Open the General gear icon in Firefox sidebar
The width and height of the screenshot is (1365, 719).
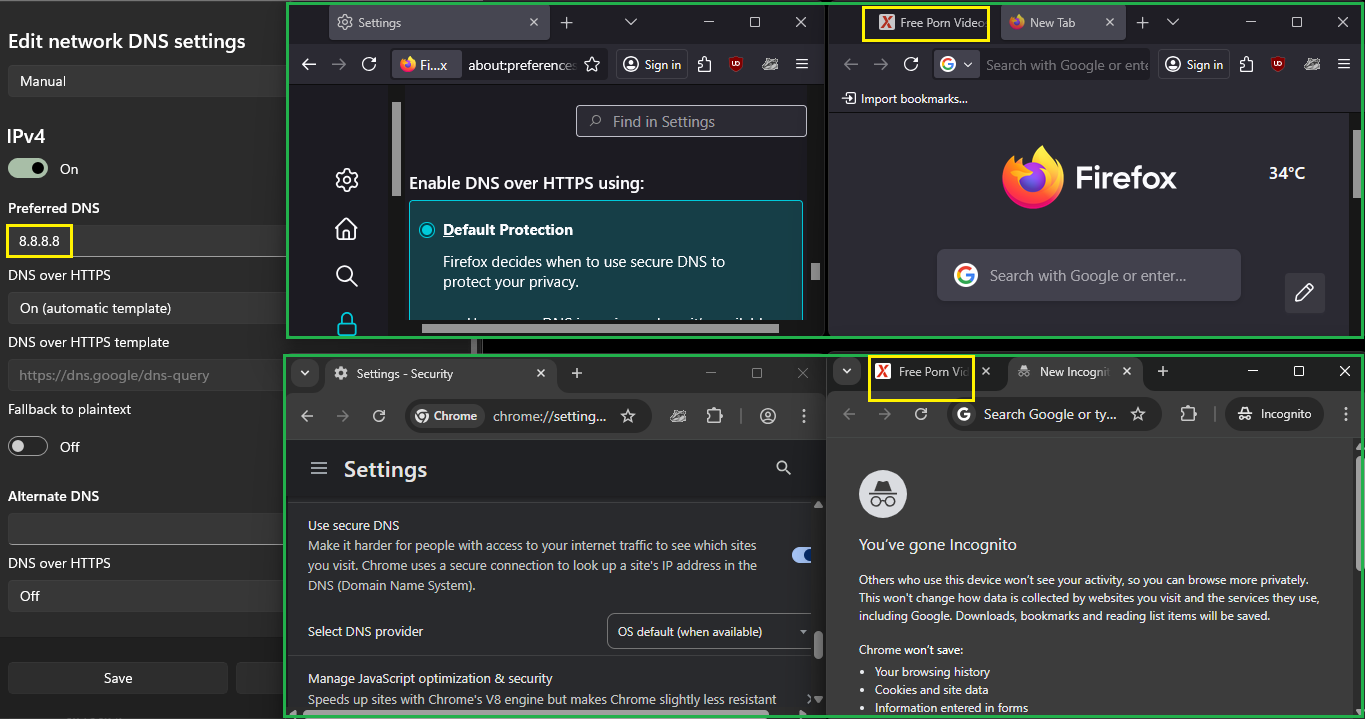[x=346, y=180]
